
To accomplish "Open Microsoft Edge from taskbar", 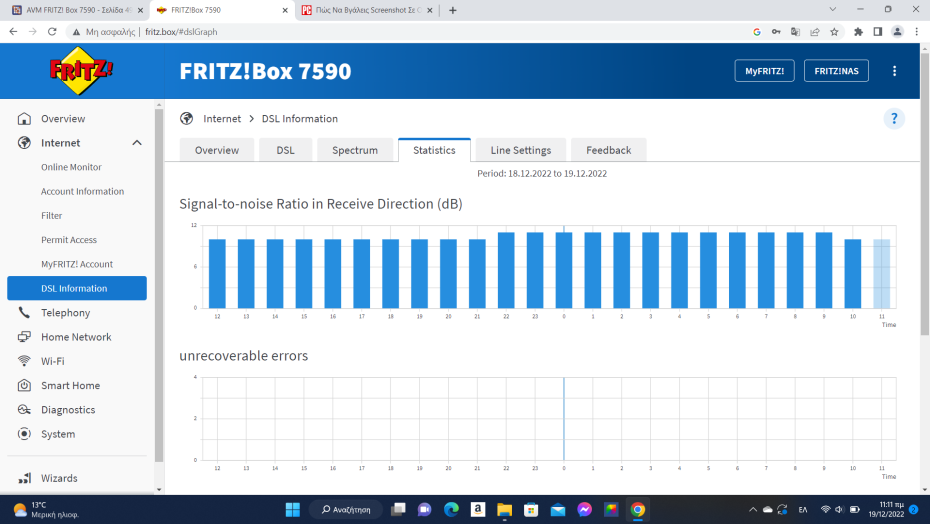I will click(x=451, y=510).
